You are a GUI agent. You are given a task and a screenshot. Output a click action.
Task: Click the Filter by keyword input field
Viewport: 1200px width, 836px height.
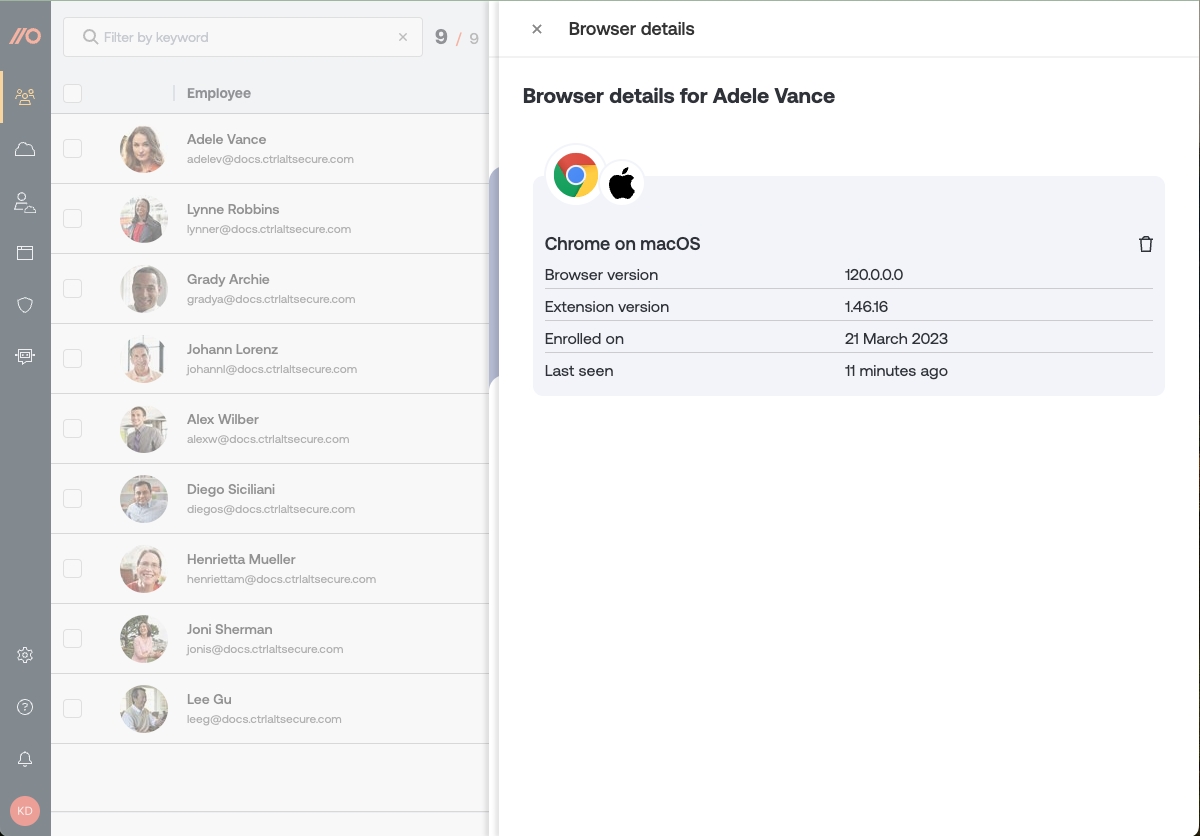pos(240,37)
